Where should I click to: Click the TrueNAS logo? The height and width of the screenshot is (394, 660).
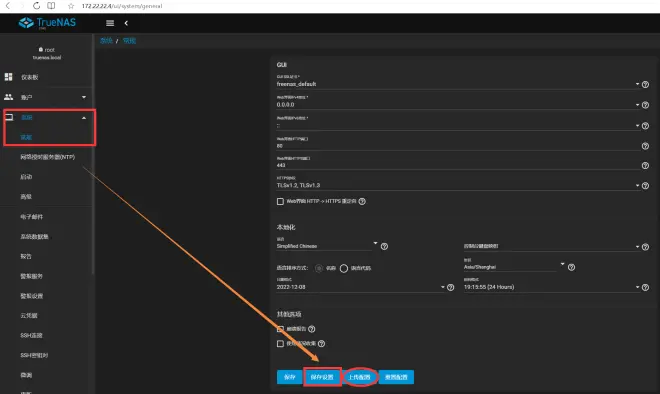(47, 23)
